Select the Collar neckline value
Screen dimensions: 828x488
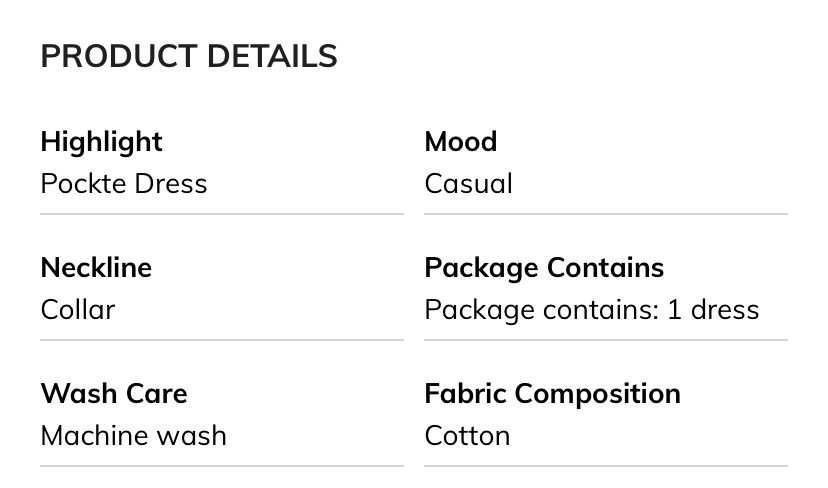(78, 310)
